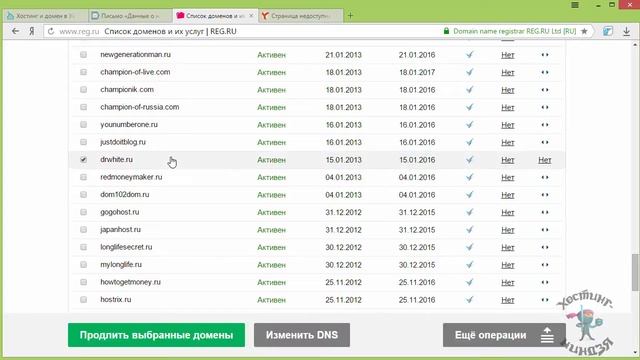Open dots menu for dom102dom.ru
Image resolution: width=640 pixels, height=360 pixels.
545,195
